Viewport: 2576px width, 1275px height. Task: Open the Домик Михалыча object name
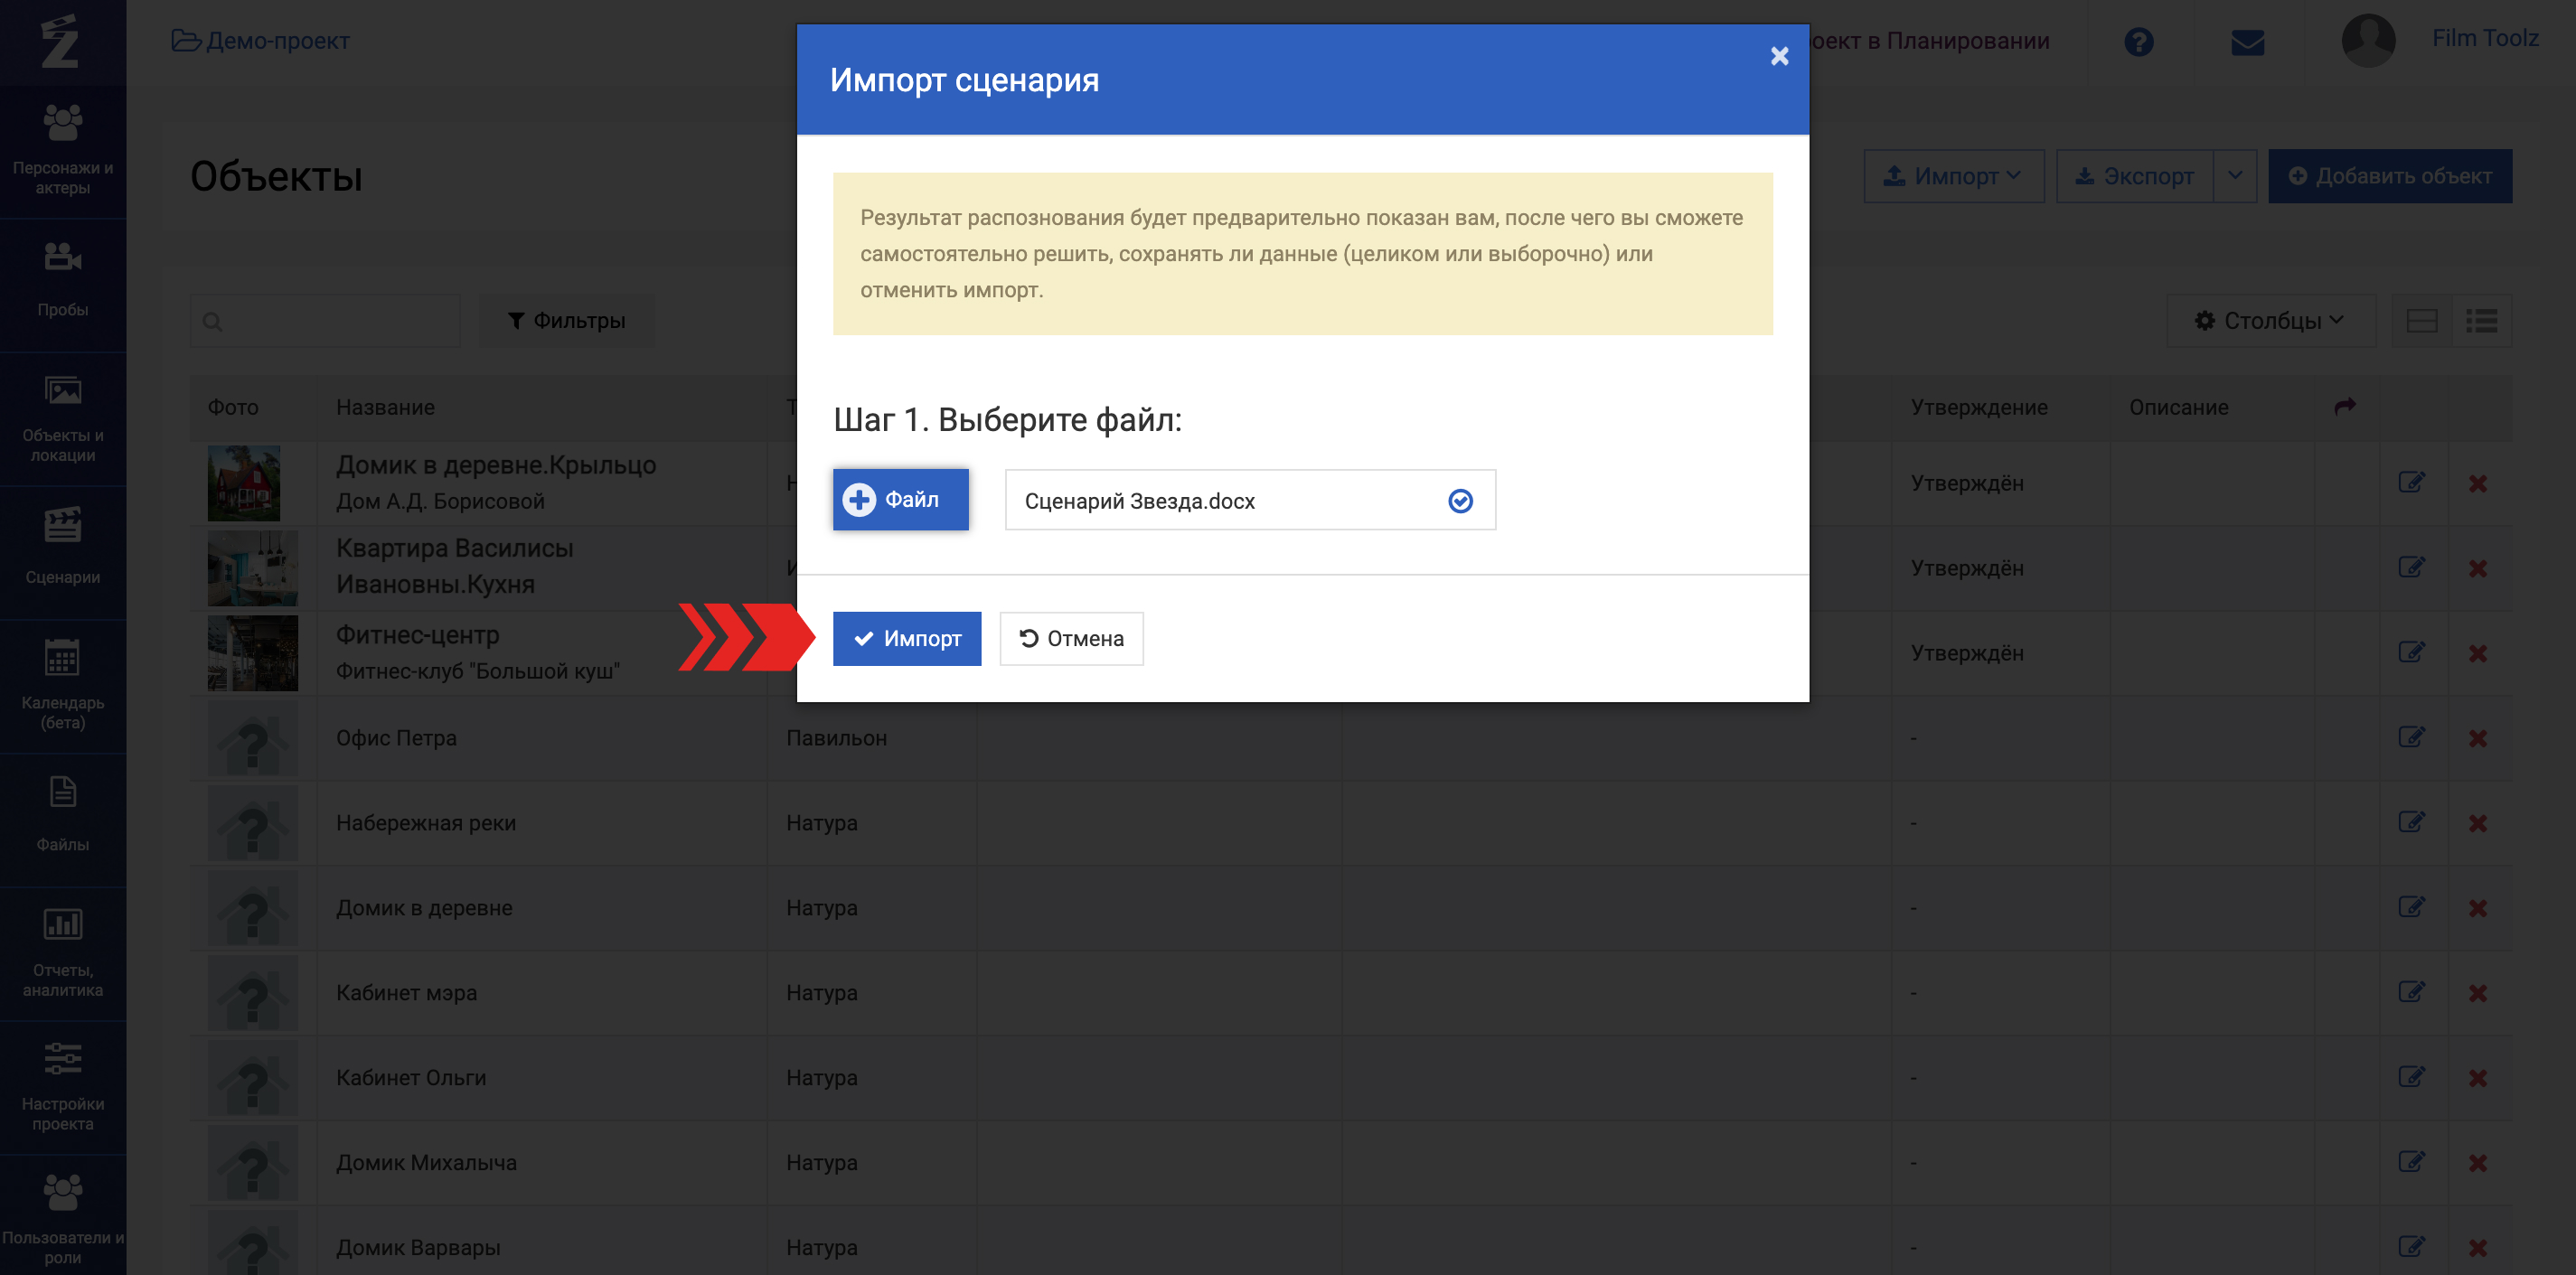pos(426,1163)
